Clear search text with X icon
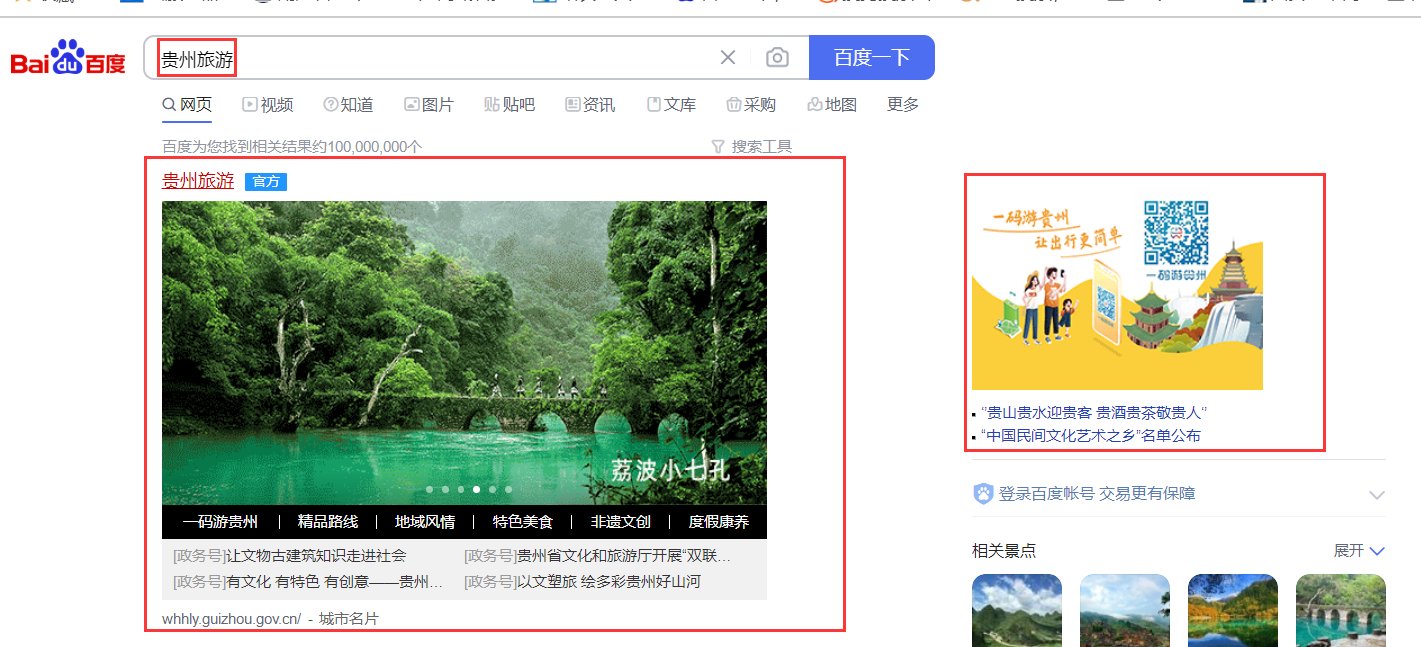 tap(728, 58)
